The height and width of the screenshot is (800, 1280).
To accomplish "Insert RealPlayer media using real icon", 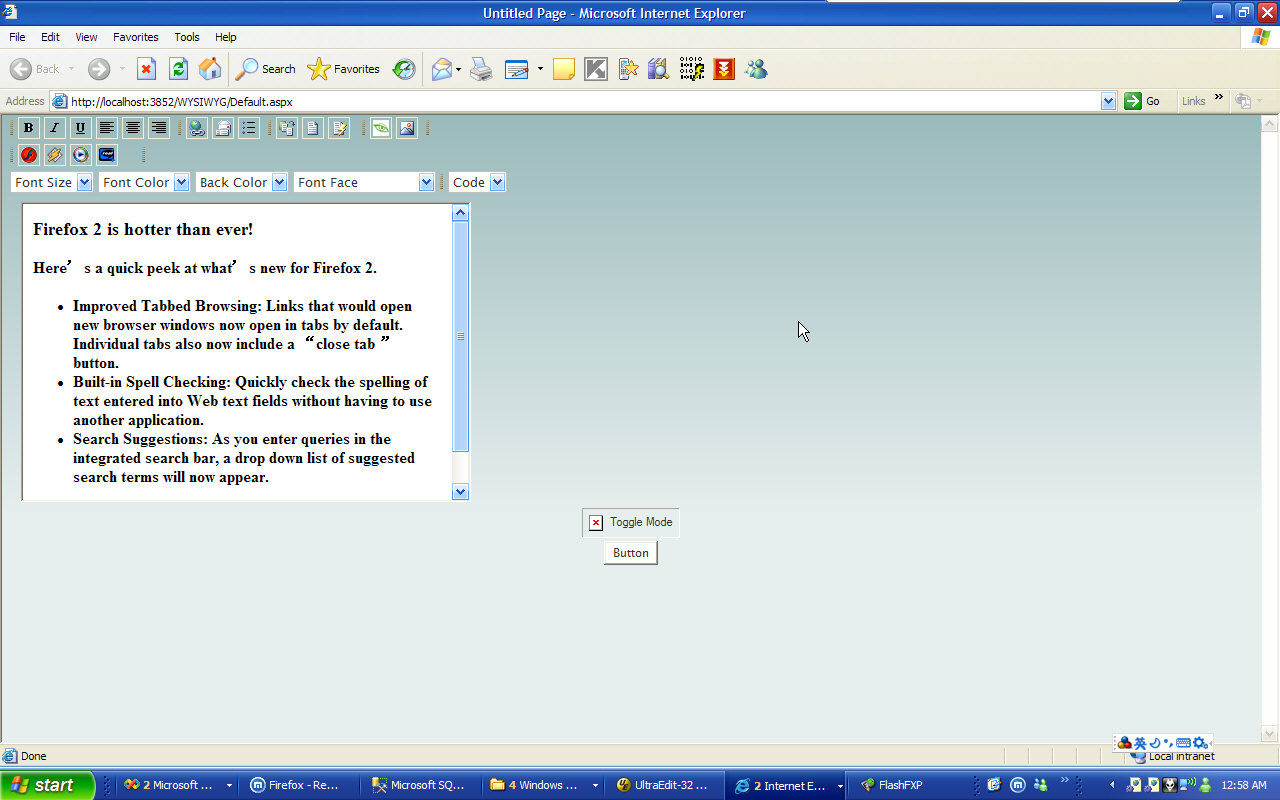I will [x=107, y=155].
